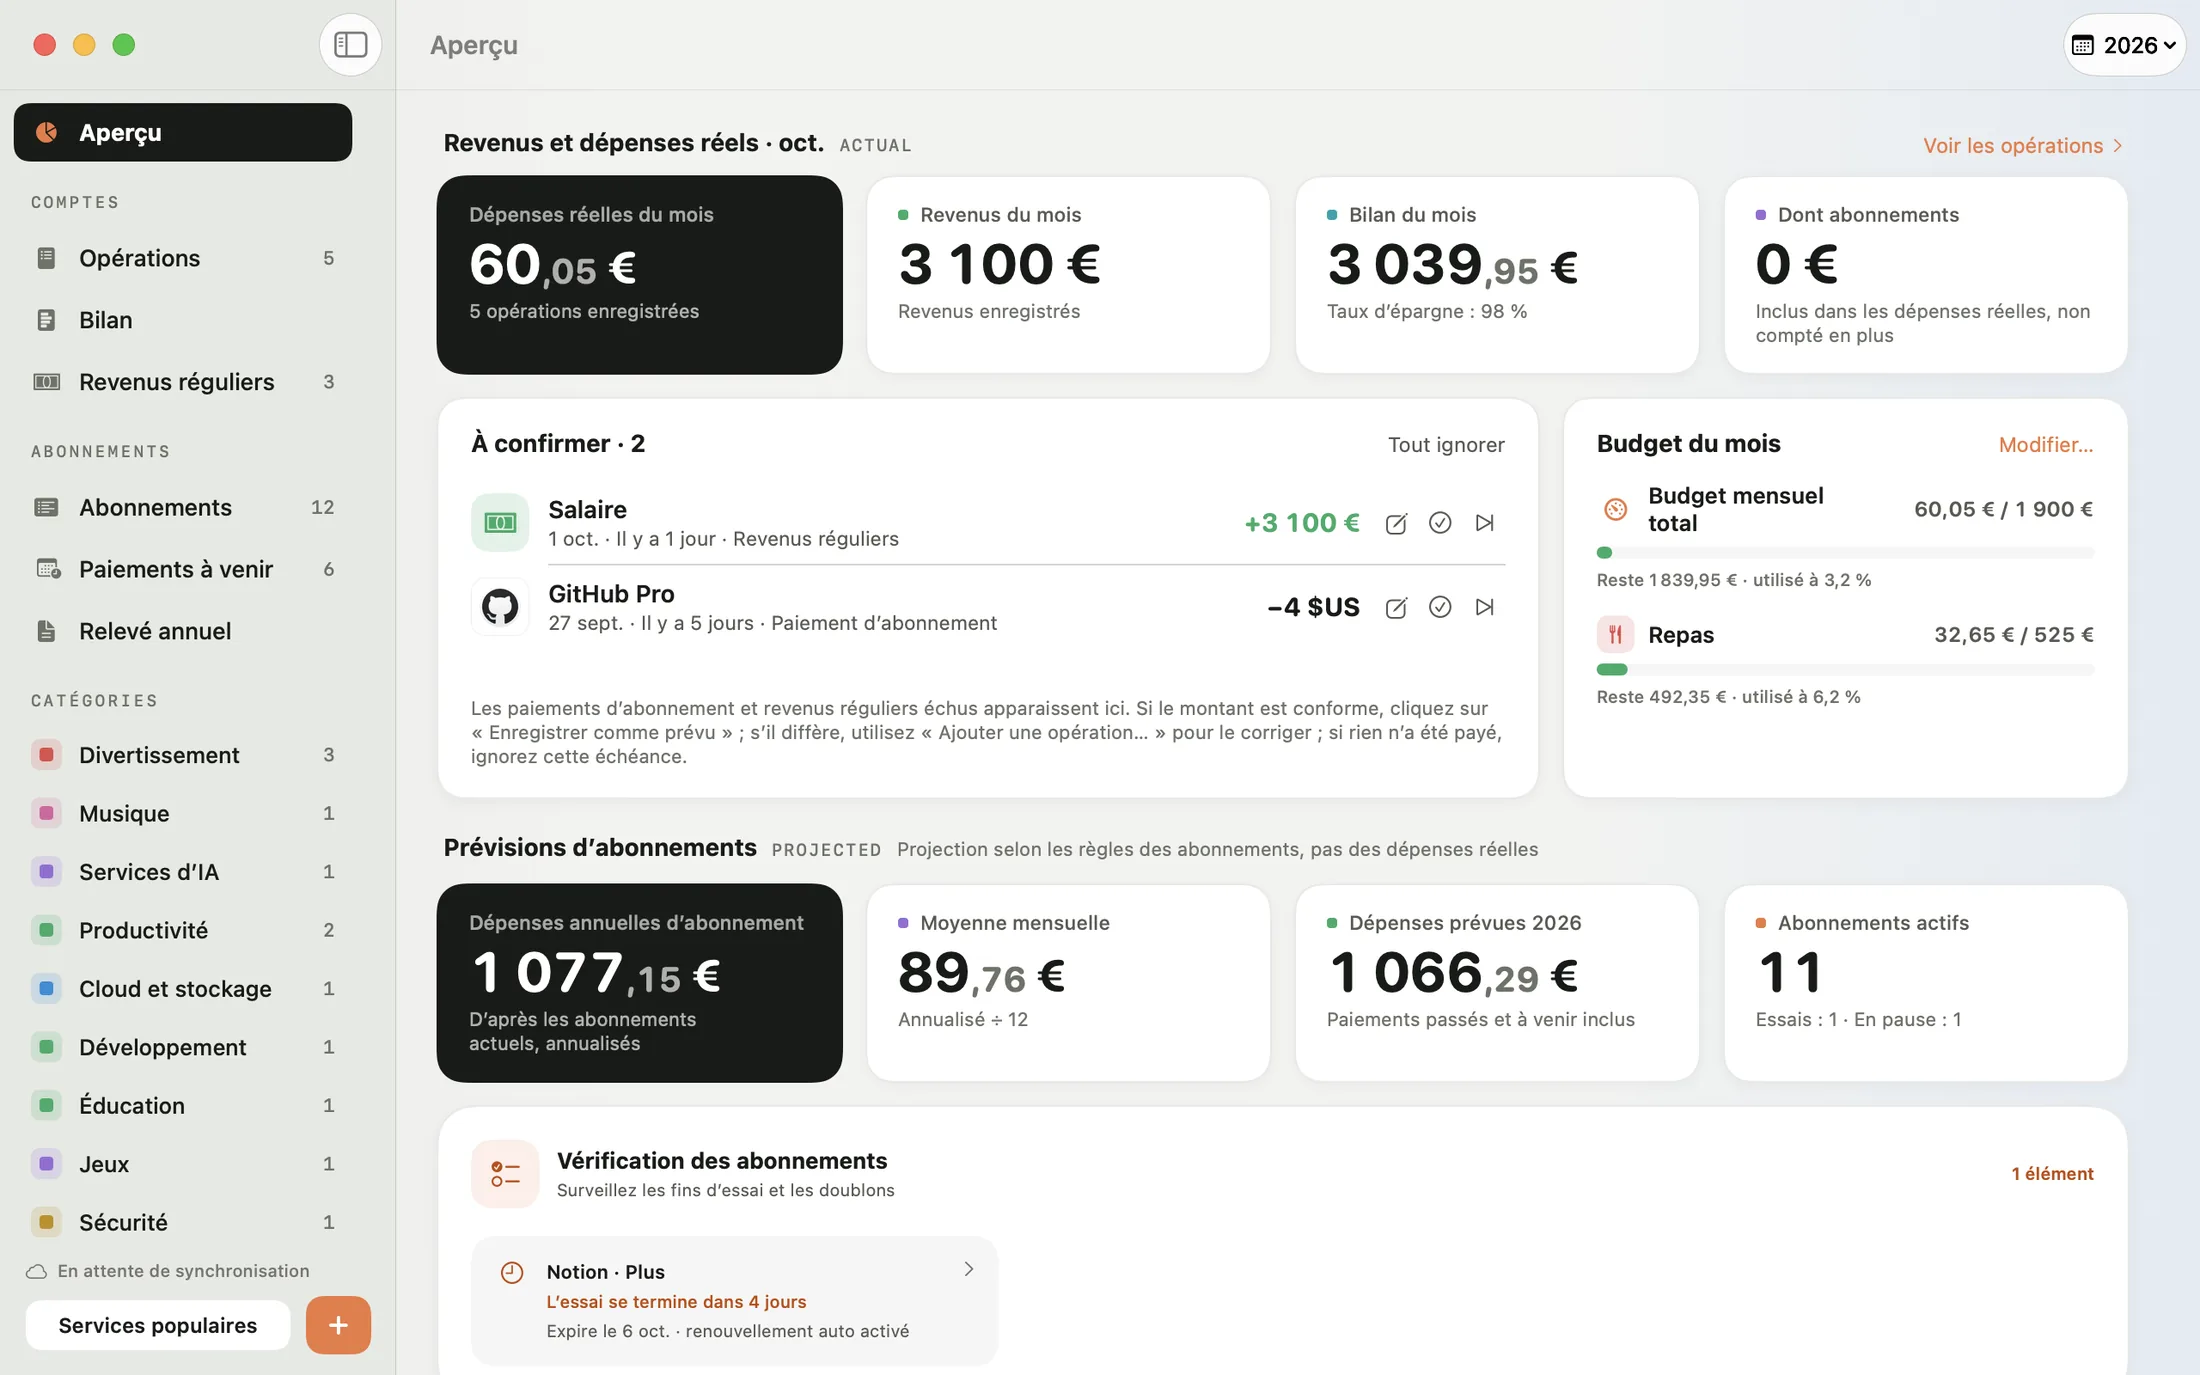Click the orange plus add button
Viewport: 2200px width, 1375px height.
tap(338, 1325)
